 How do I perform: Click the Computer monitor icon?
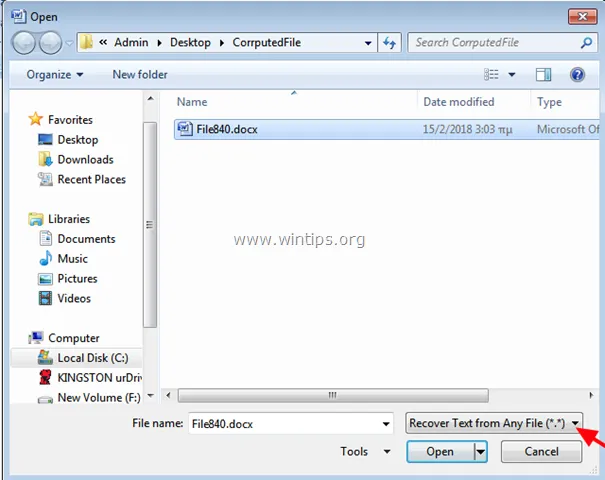coord(36,338)
